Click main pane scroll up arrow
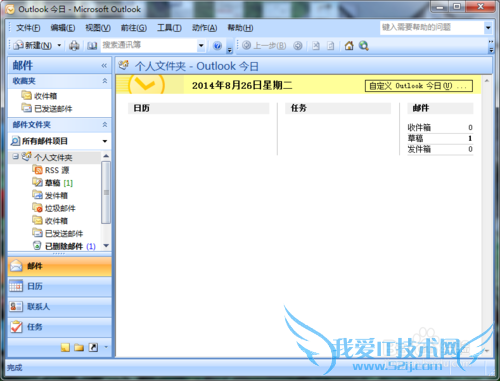 point(486,81)
